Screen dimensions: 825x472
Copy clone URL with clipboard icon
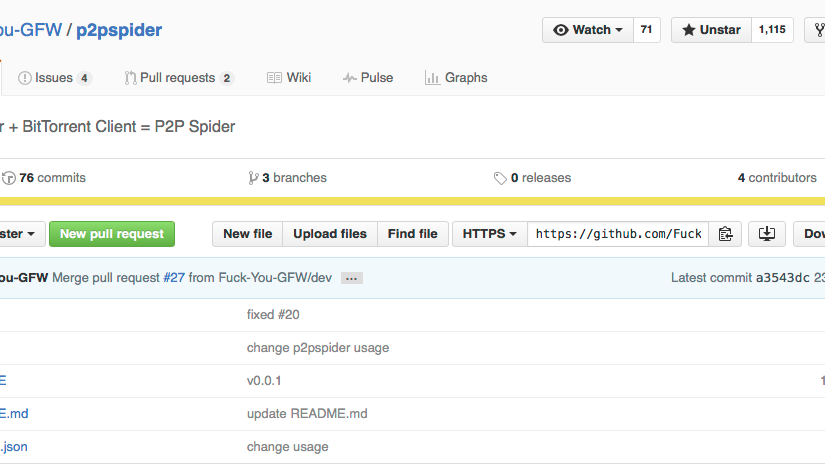(x=725, y=234)
